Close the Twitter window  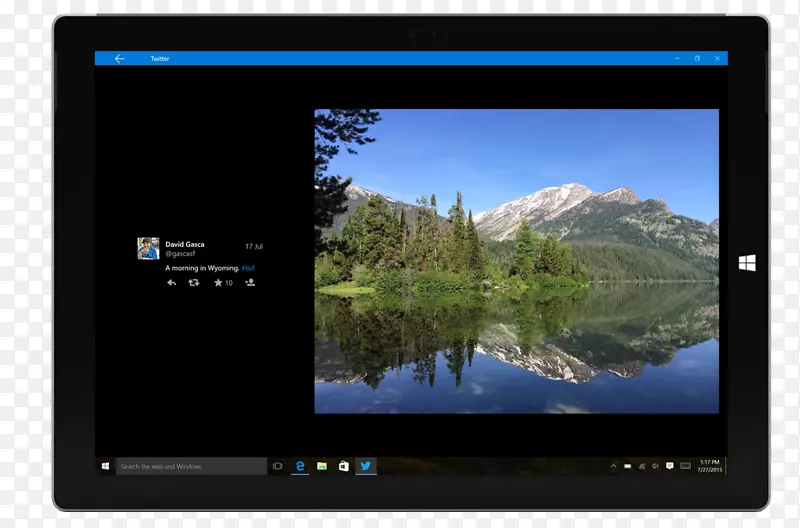717,59
